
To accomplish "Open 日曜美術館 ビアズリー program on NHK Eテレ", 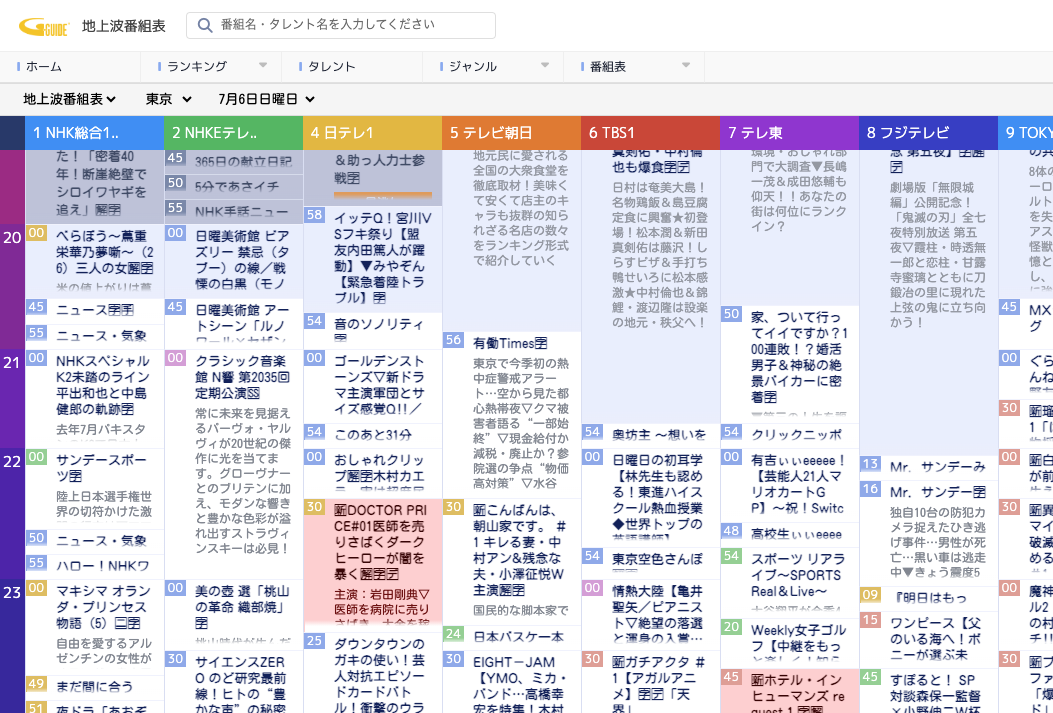I will [234, 260].
